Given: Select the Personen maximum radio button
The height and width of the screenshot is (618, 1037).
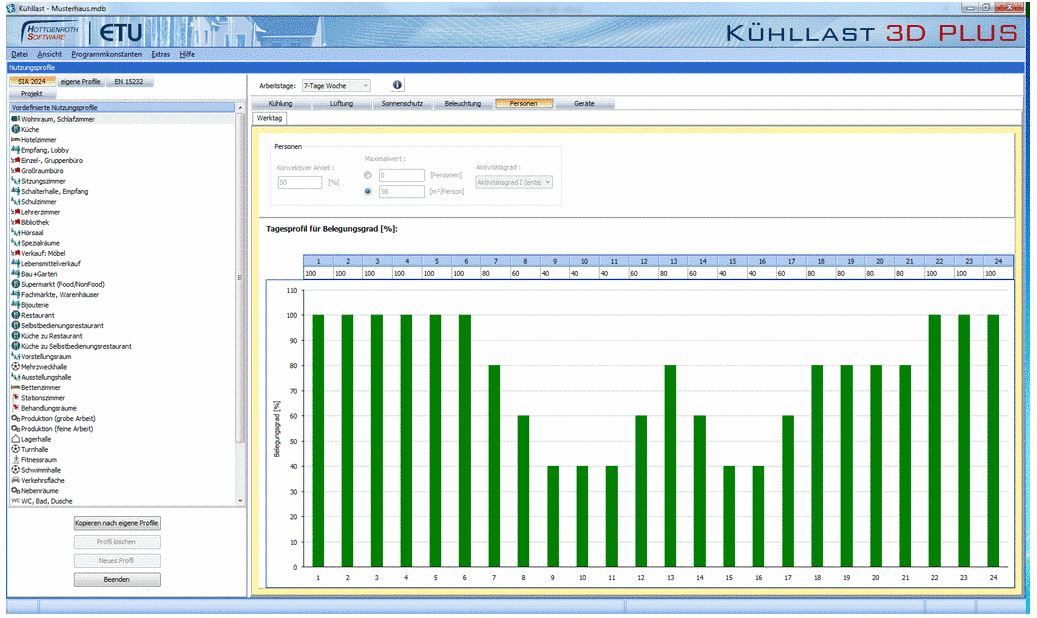Looking at the screenshot, I should click(368, 175).
